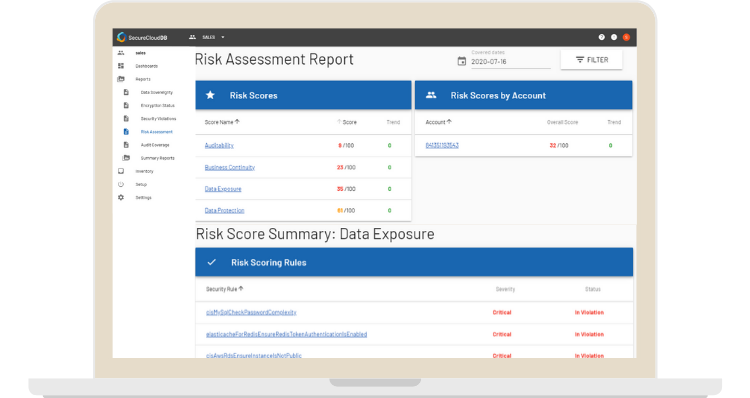Click the help question mark icon
Viewport: 750px width, 398px height.
pyautogui.click(x=602, y=37)
